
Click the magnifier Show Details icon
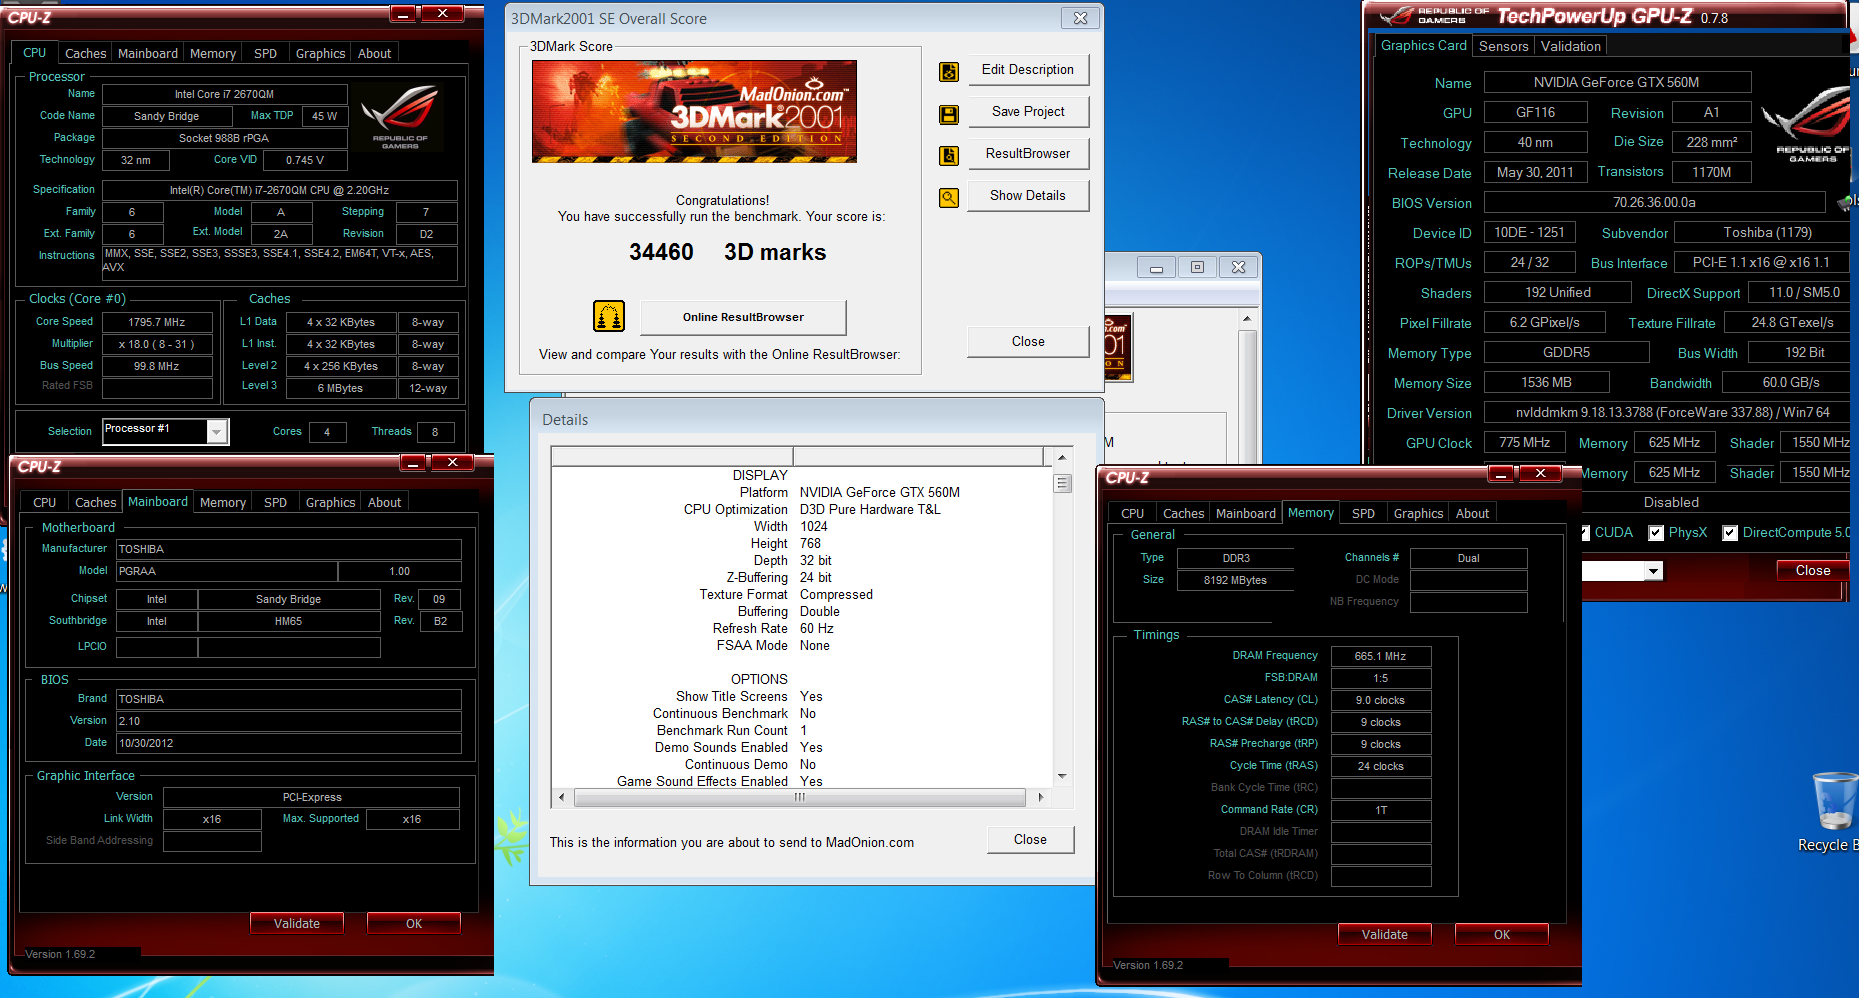(x=949, y=198)
